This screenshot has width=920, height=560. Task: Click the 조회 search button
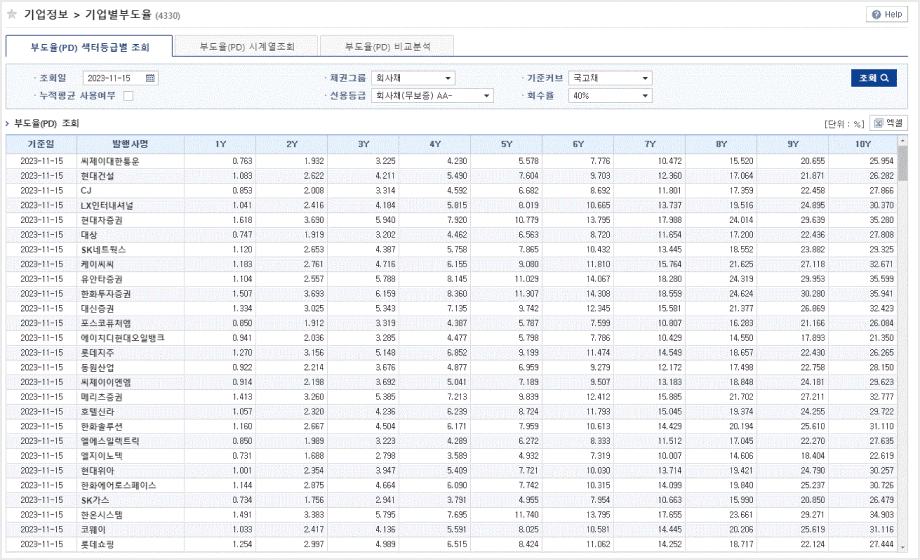click(x=874, y=78)
